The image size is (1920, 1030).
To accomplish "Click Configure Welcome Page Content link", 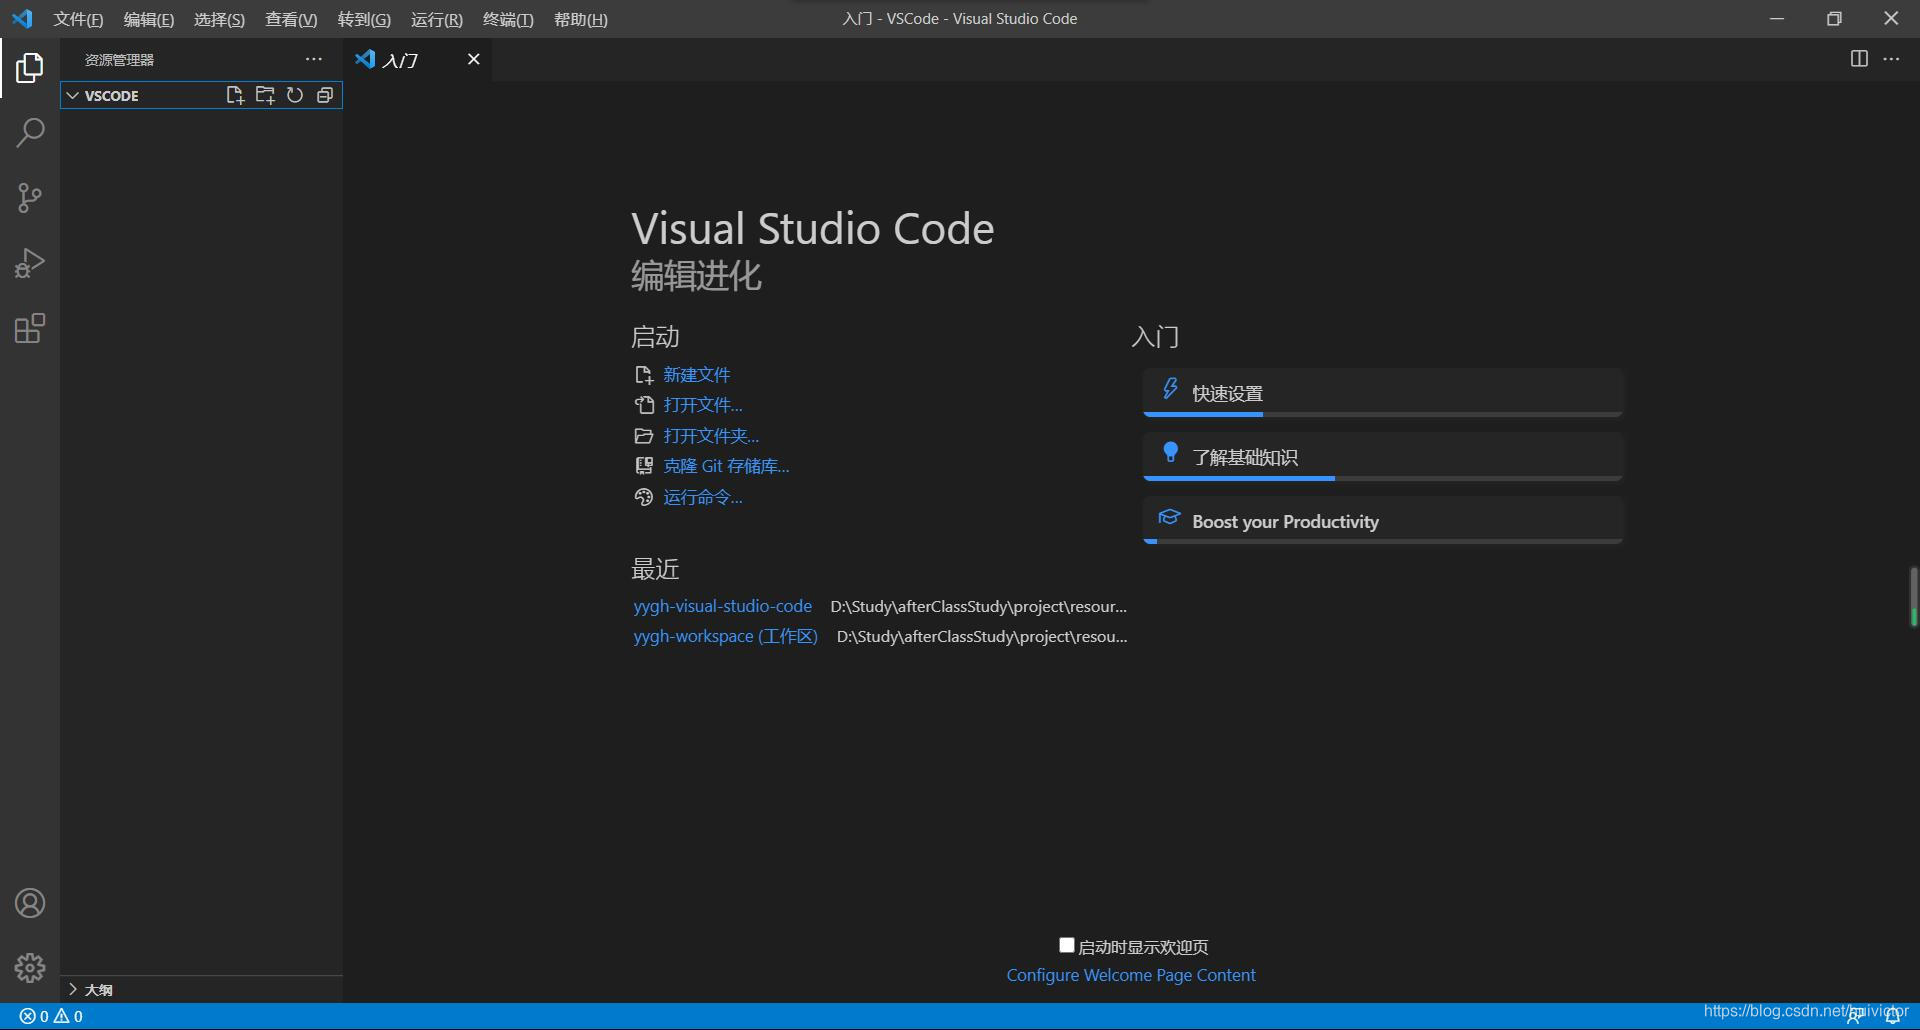I will point(1131,975).
